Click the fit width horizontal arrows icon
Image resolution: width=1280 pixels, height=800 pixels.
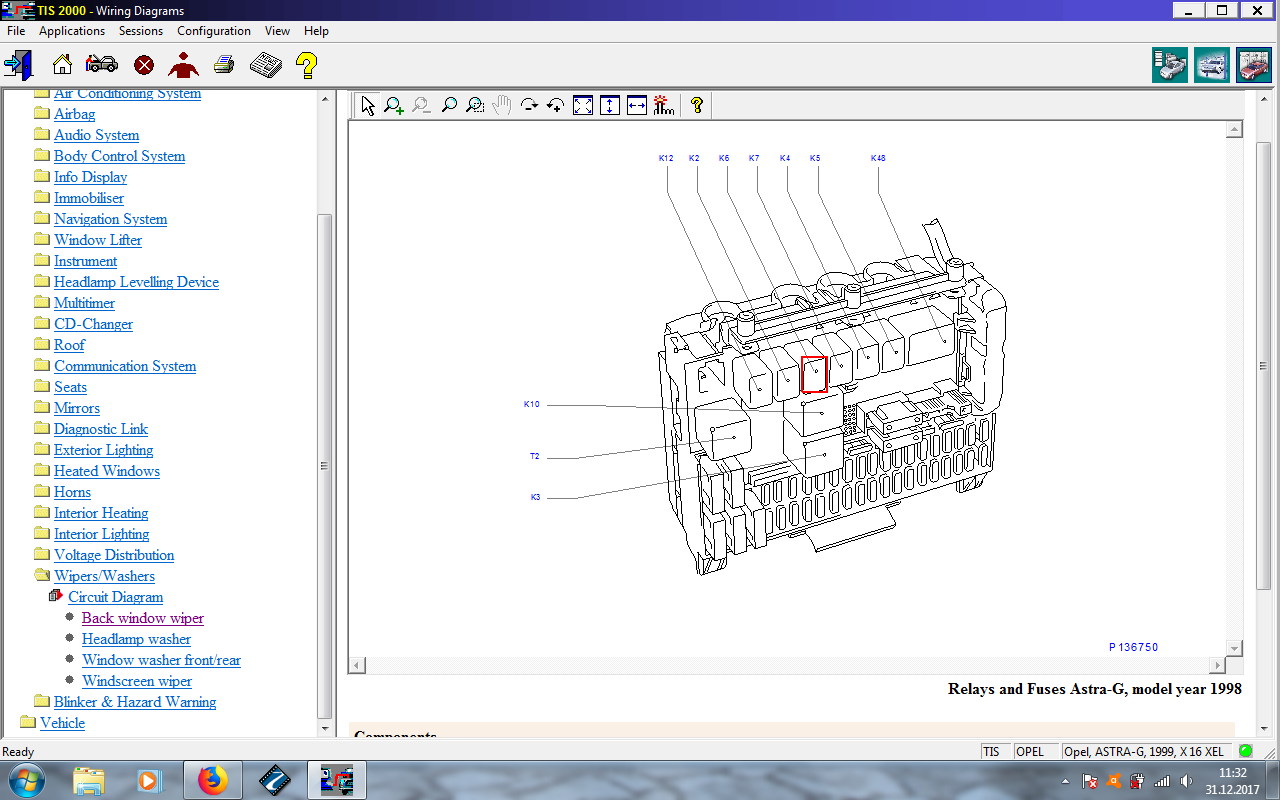(x=637, y=105)
